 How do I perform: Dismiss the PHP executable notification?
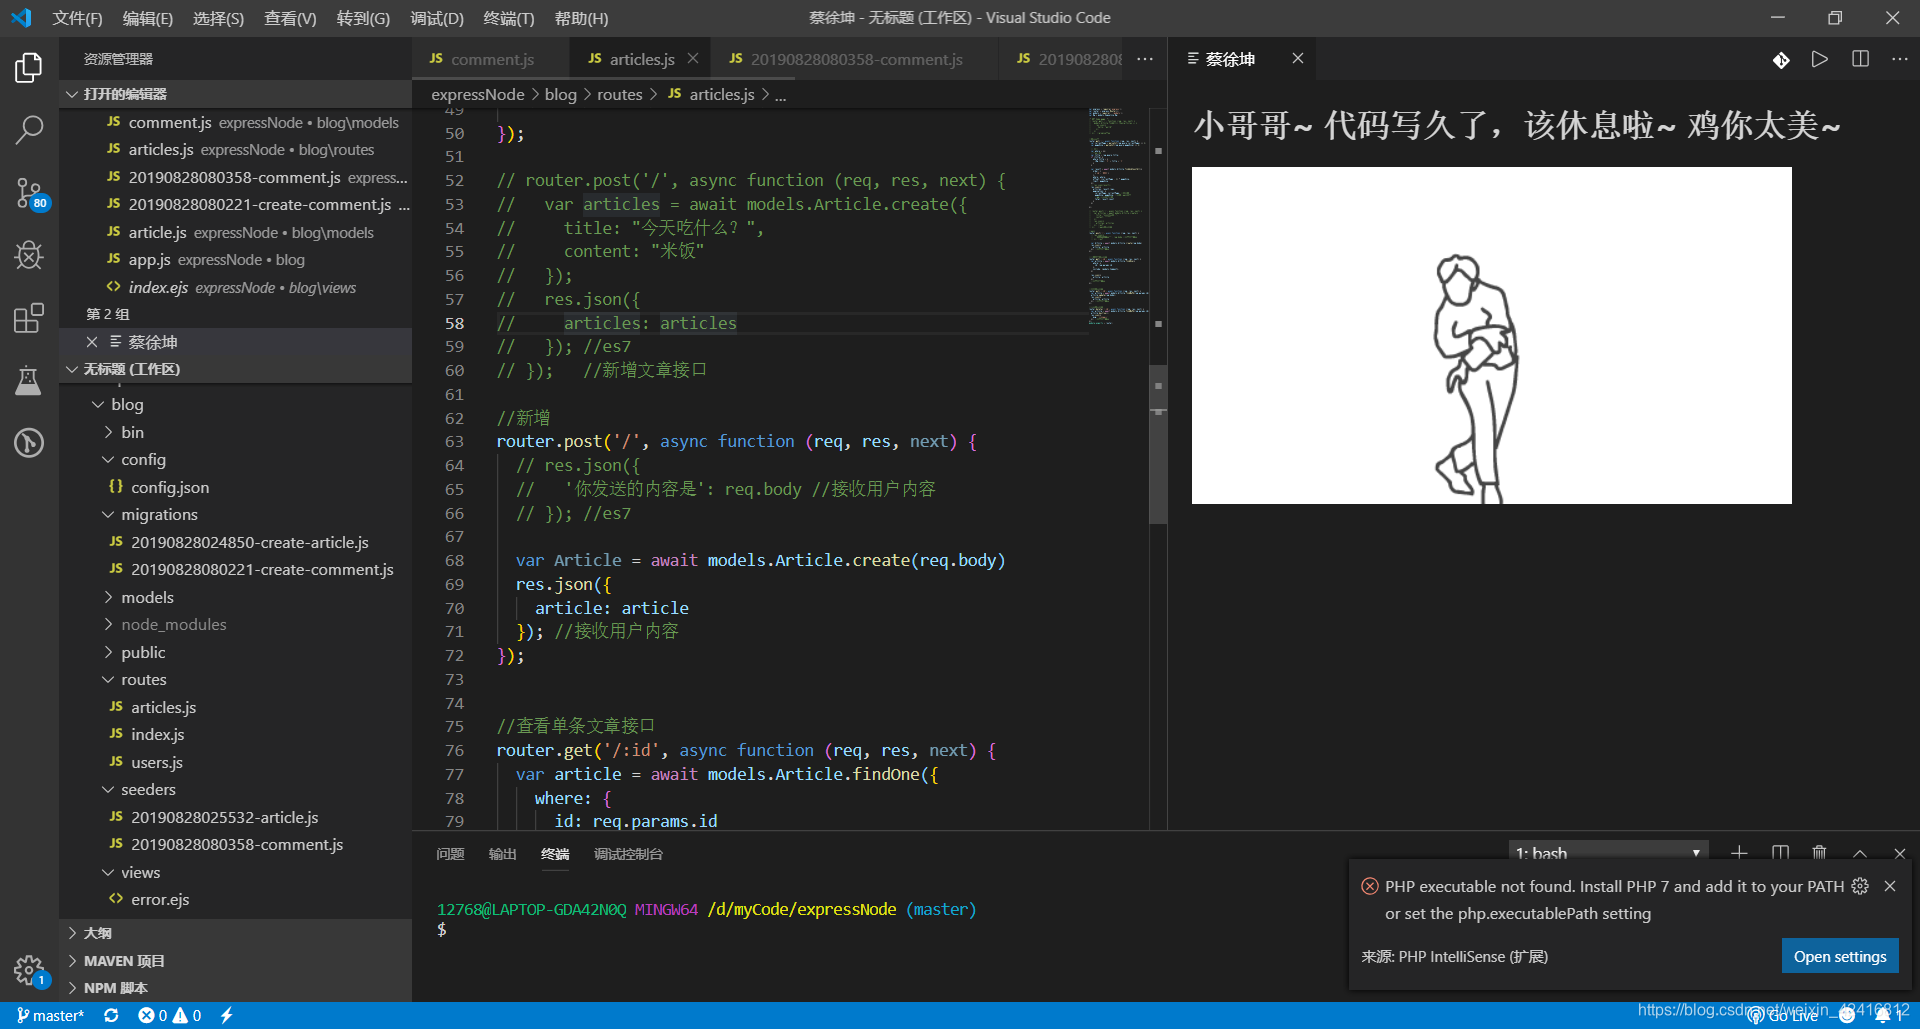(x=1890, y=886)
